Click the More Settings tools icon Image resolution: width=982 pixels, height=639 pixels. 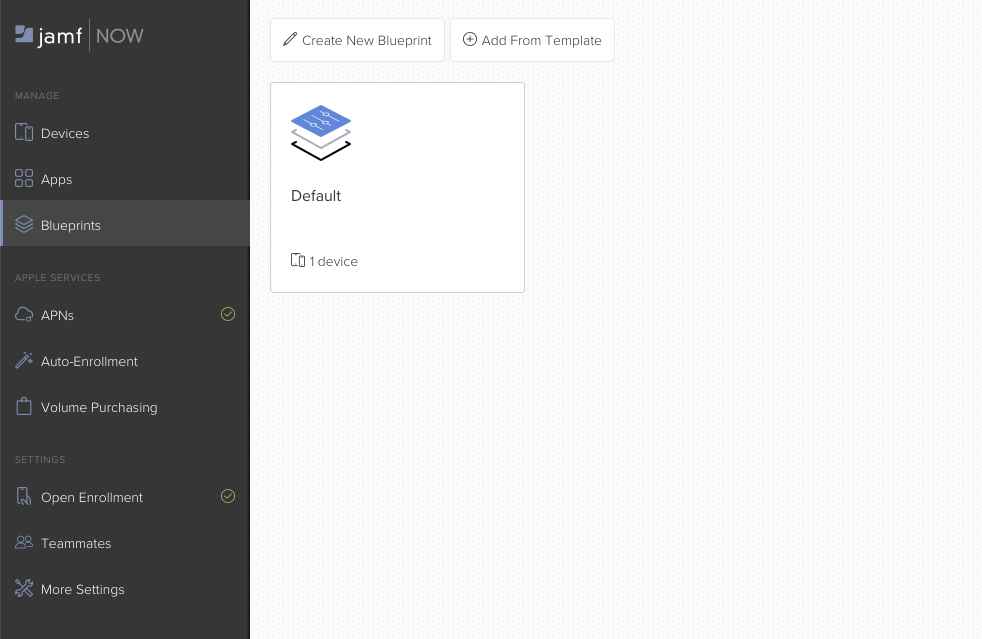click(x=24, y=589)
